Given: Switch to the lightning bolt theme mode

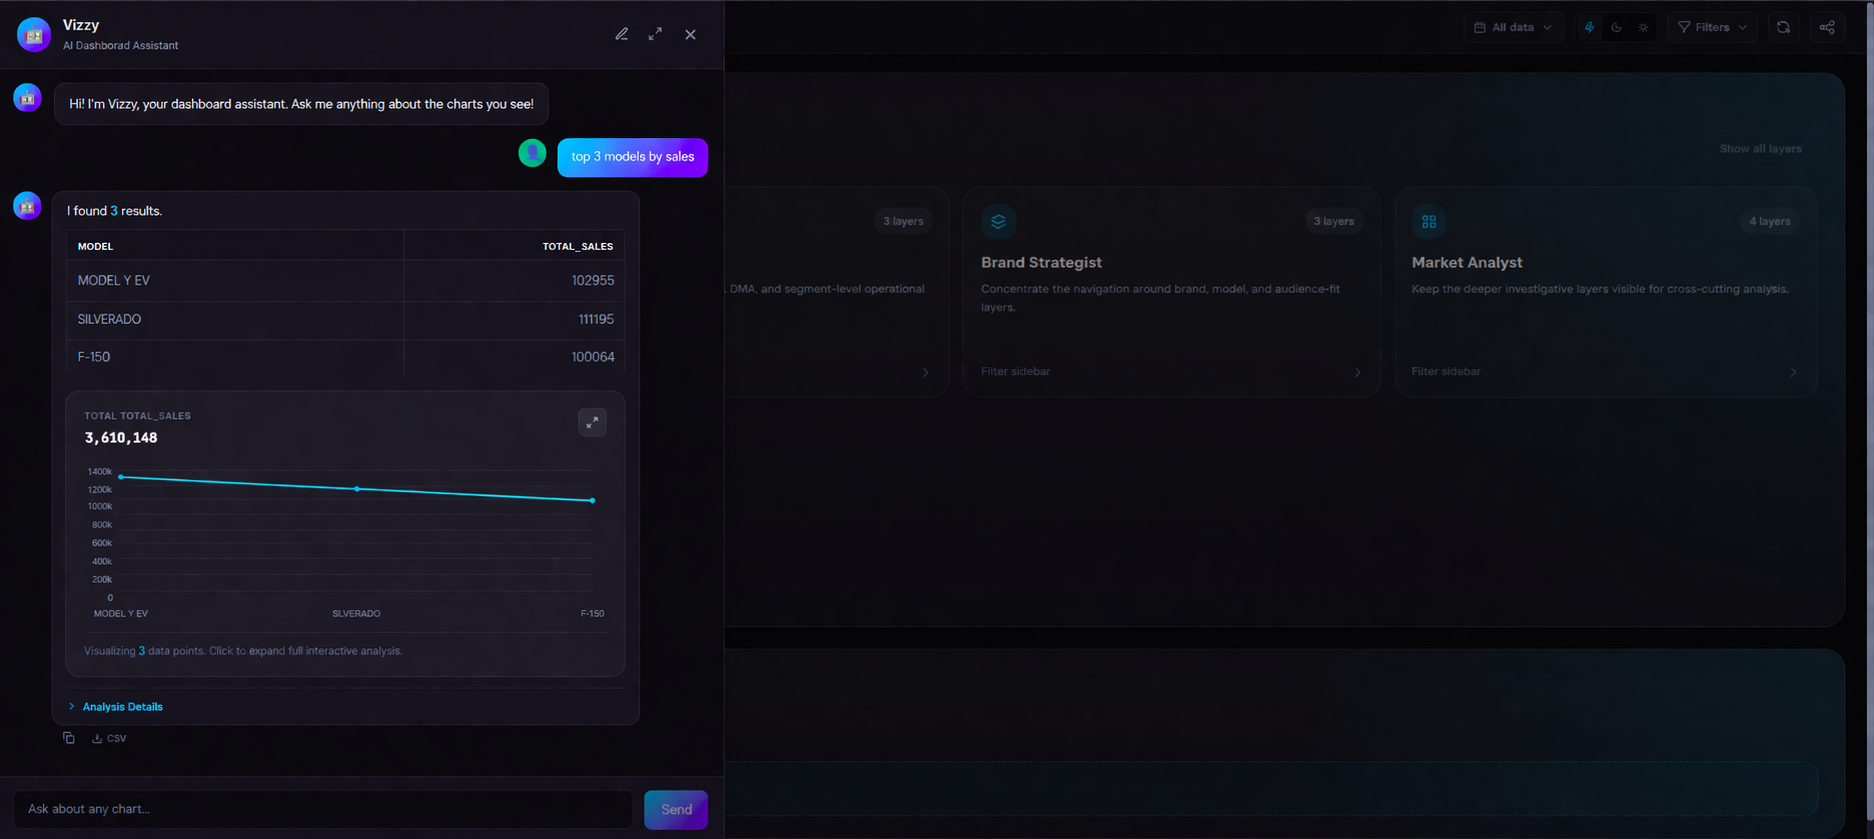Looking at the screenshot, I should [1589, 27].
